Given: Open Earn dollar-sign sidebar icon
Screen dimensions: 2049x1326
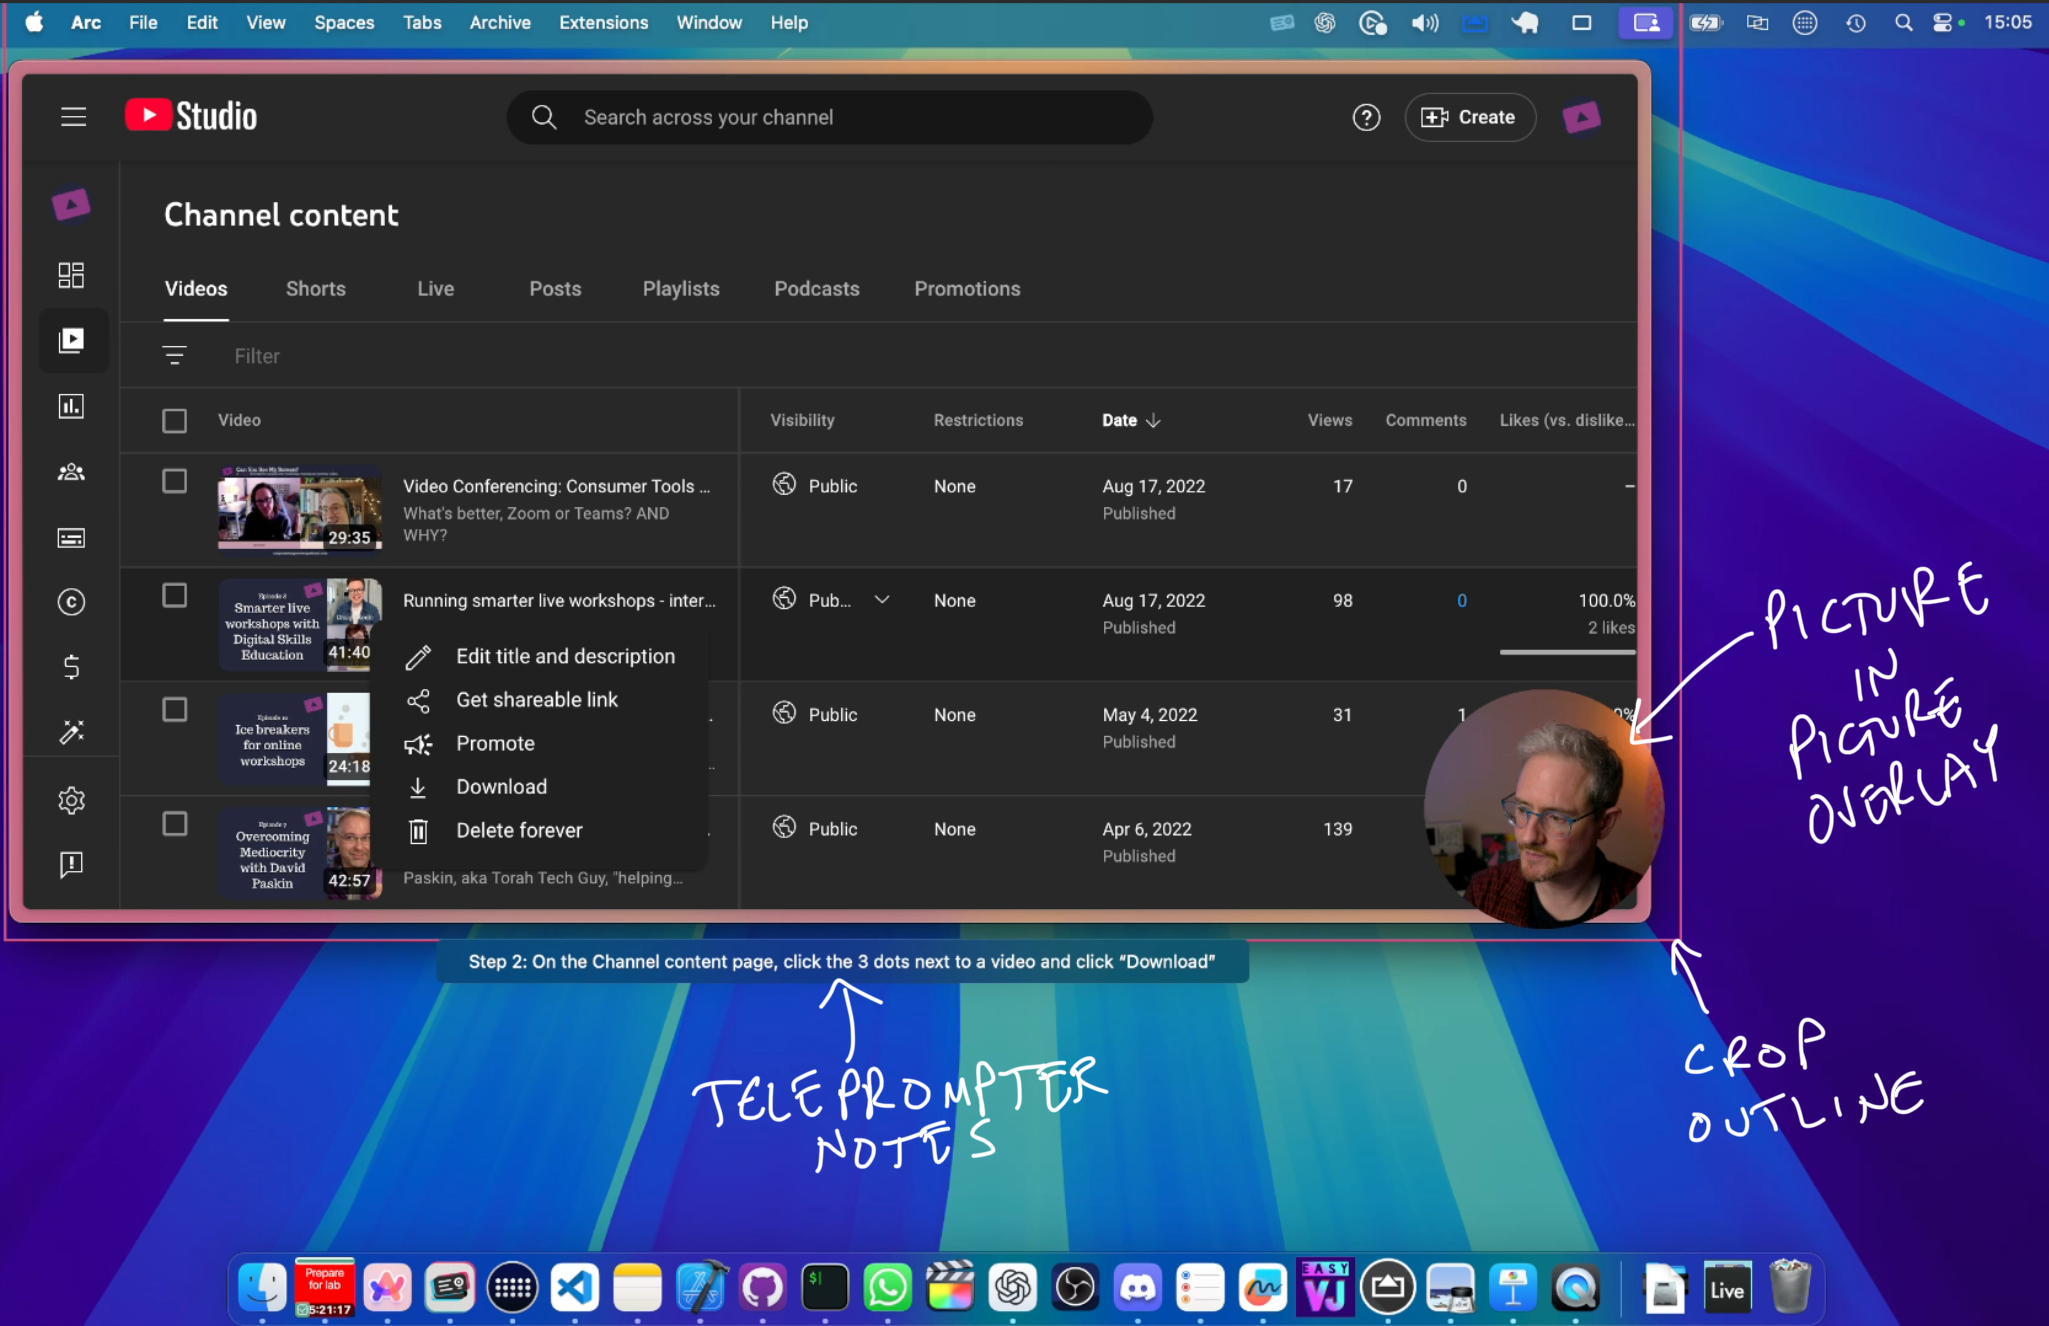Looking at the screenshot, I should click(x=71, y=667).
